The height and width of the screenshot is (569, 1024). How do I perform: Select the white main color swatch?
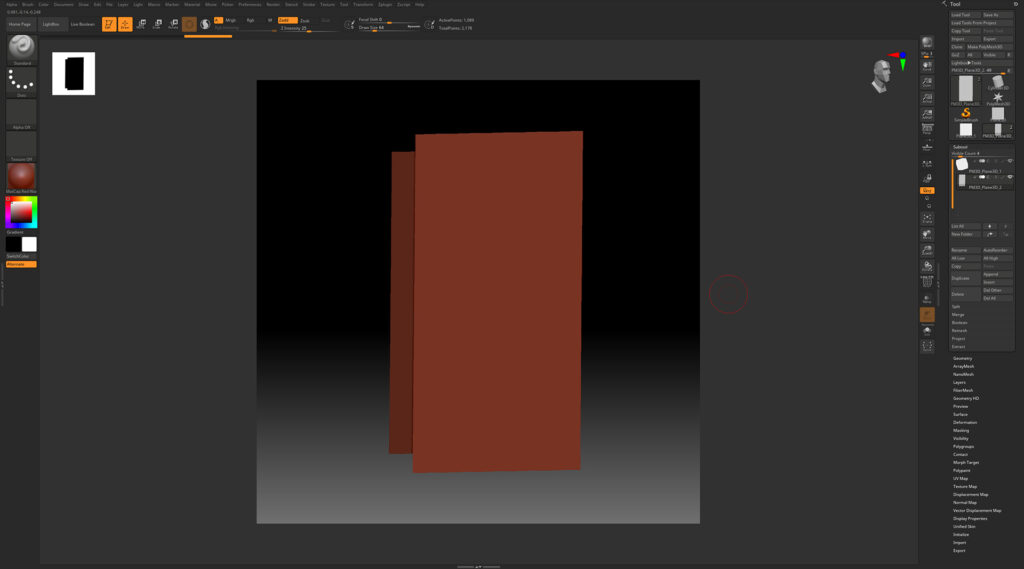click(x=29, y=244)
